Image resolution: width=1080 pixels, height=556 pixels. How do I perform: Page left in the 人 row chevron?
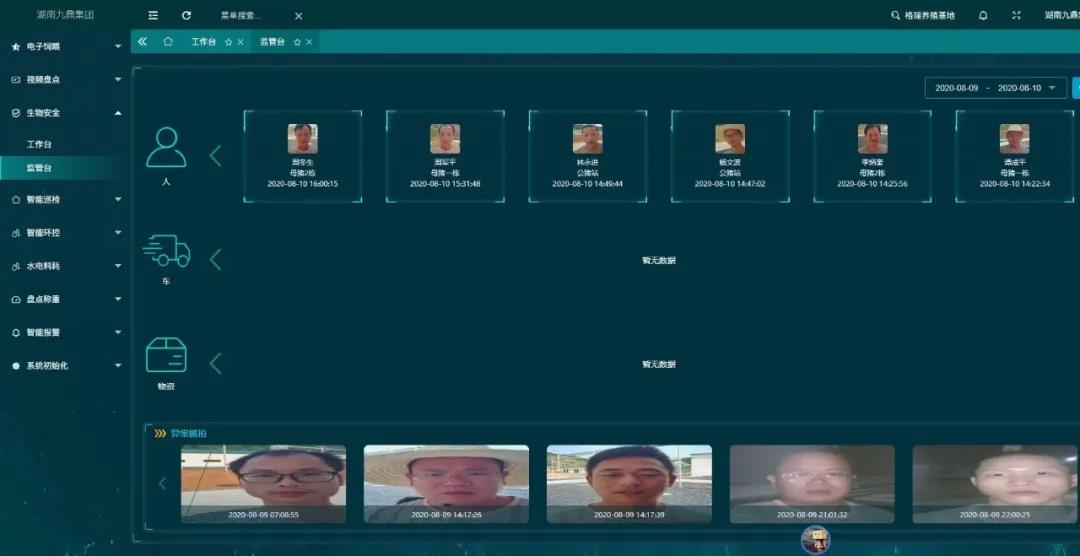tap(216, 156)
